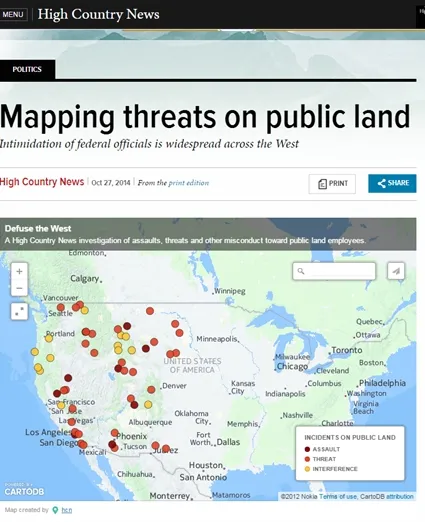This screenshot has width=425, height=522.
Task: Open the High Country News site title
Action: (98, 14)
